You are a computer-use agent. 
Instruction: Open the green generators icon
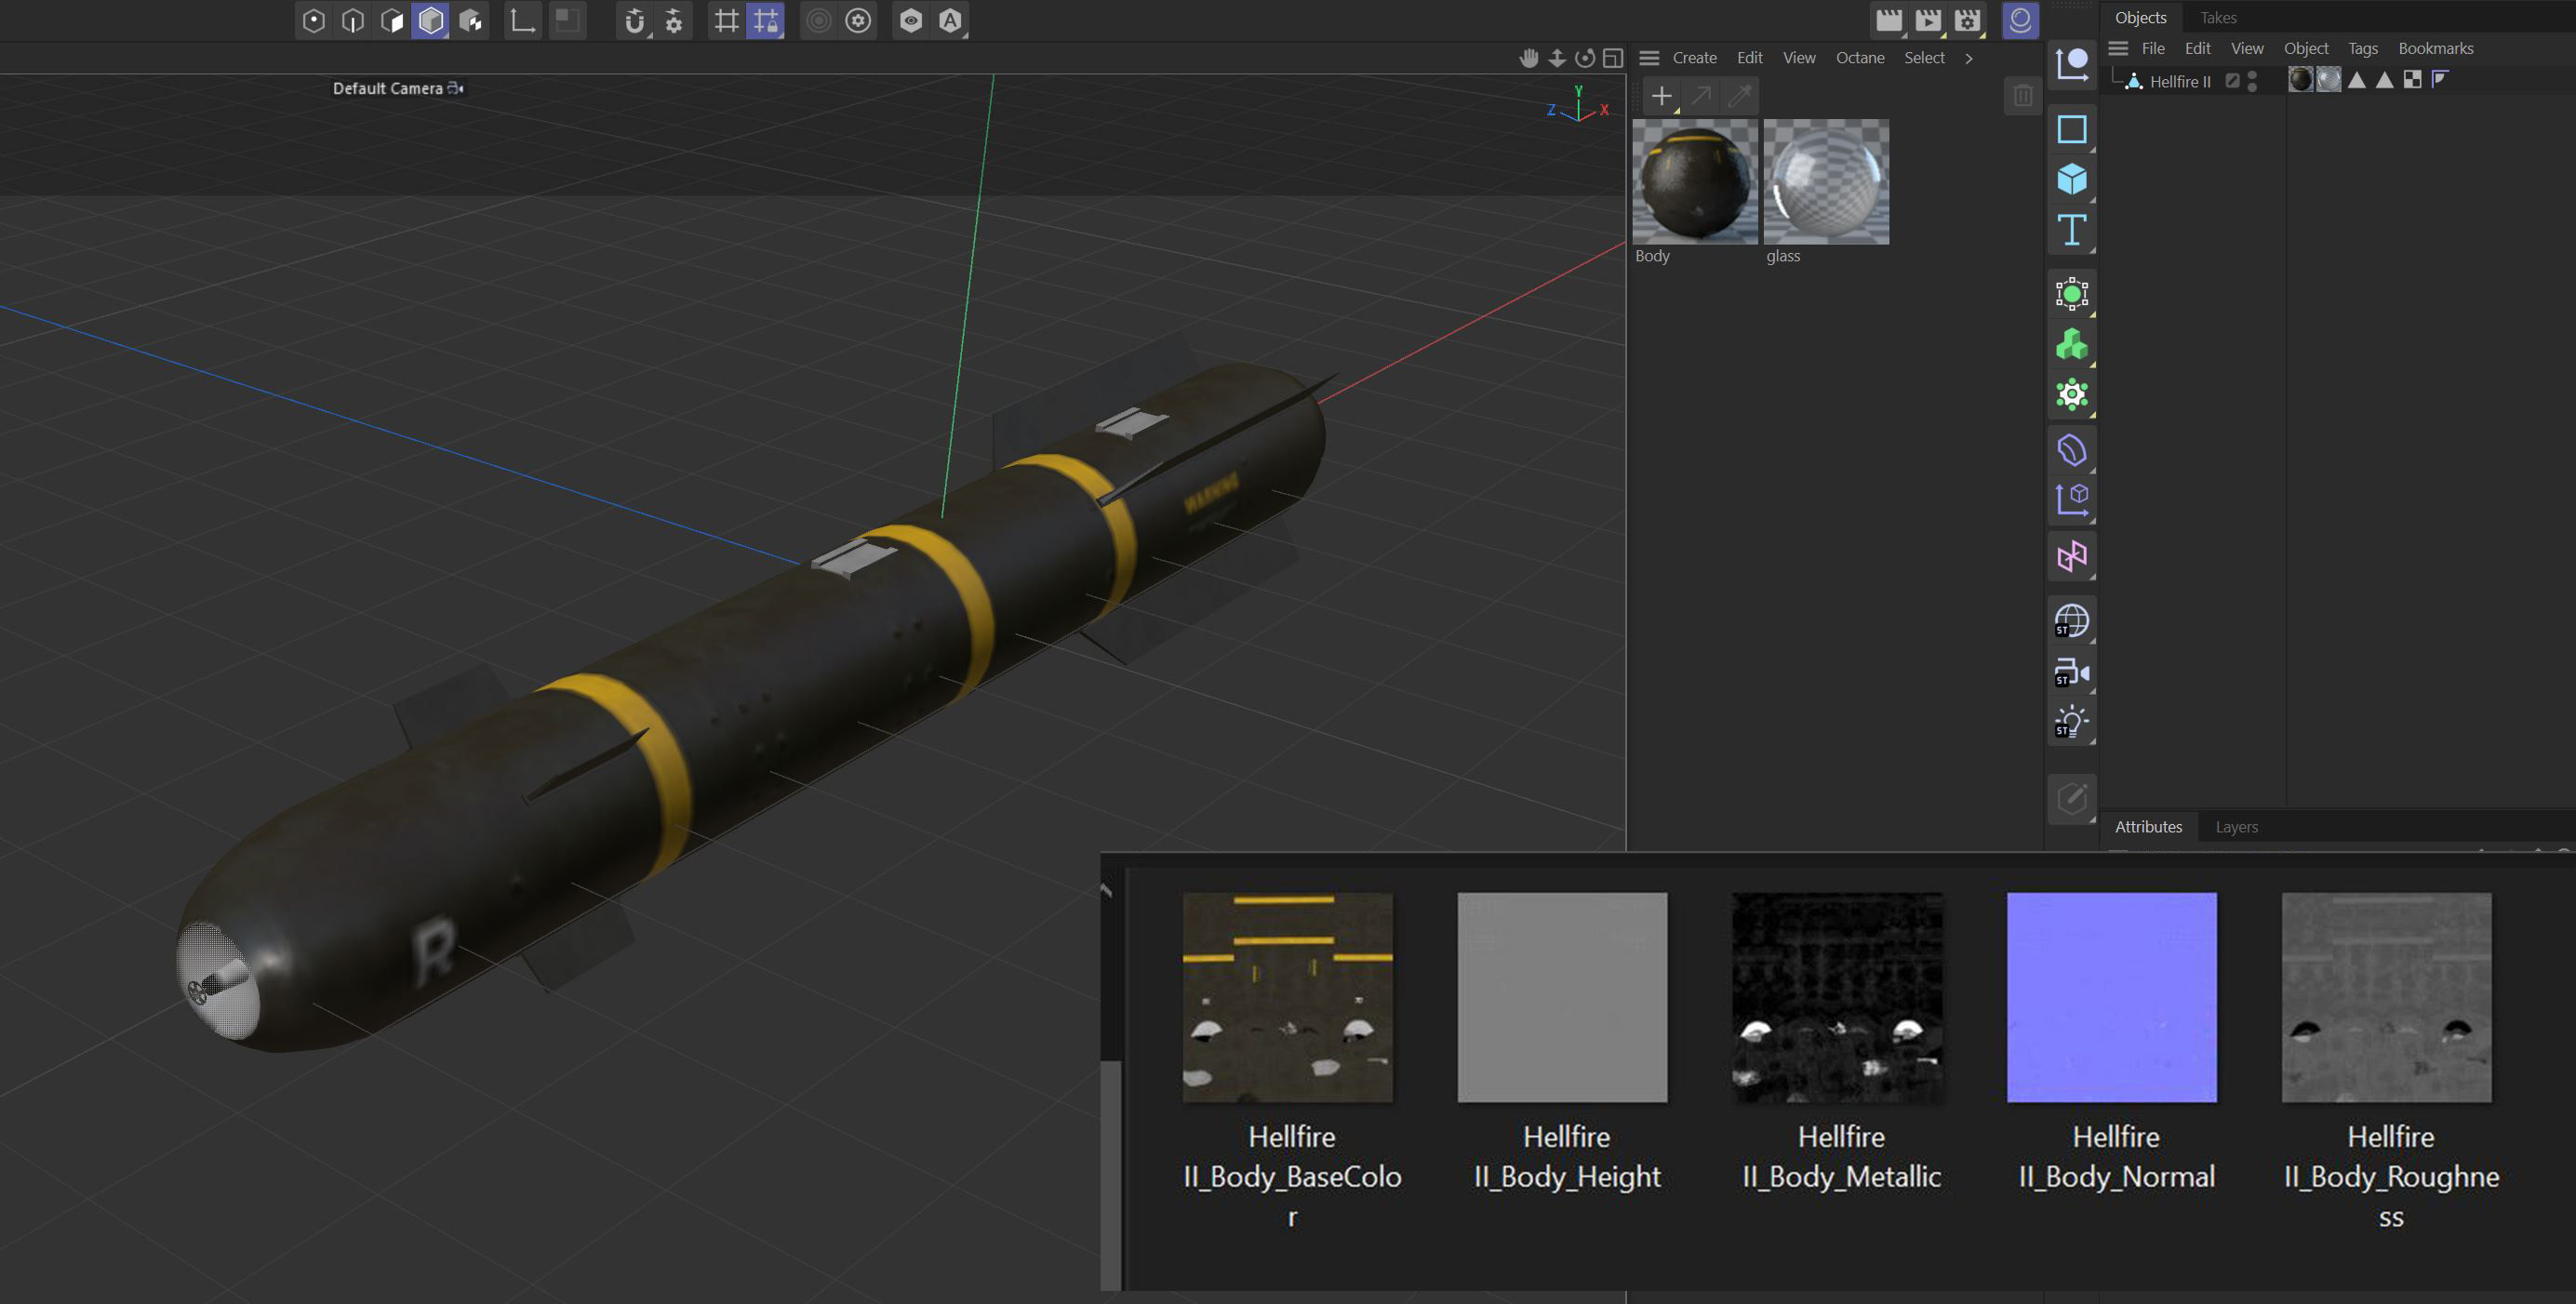2072,294
